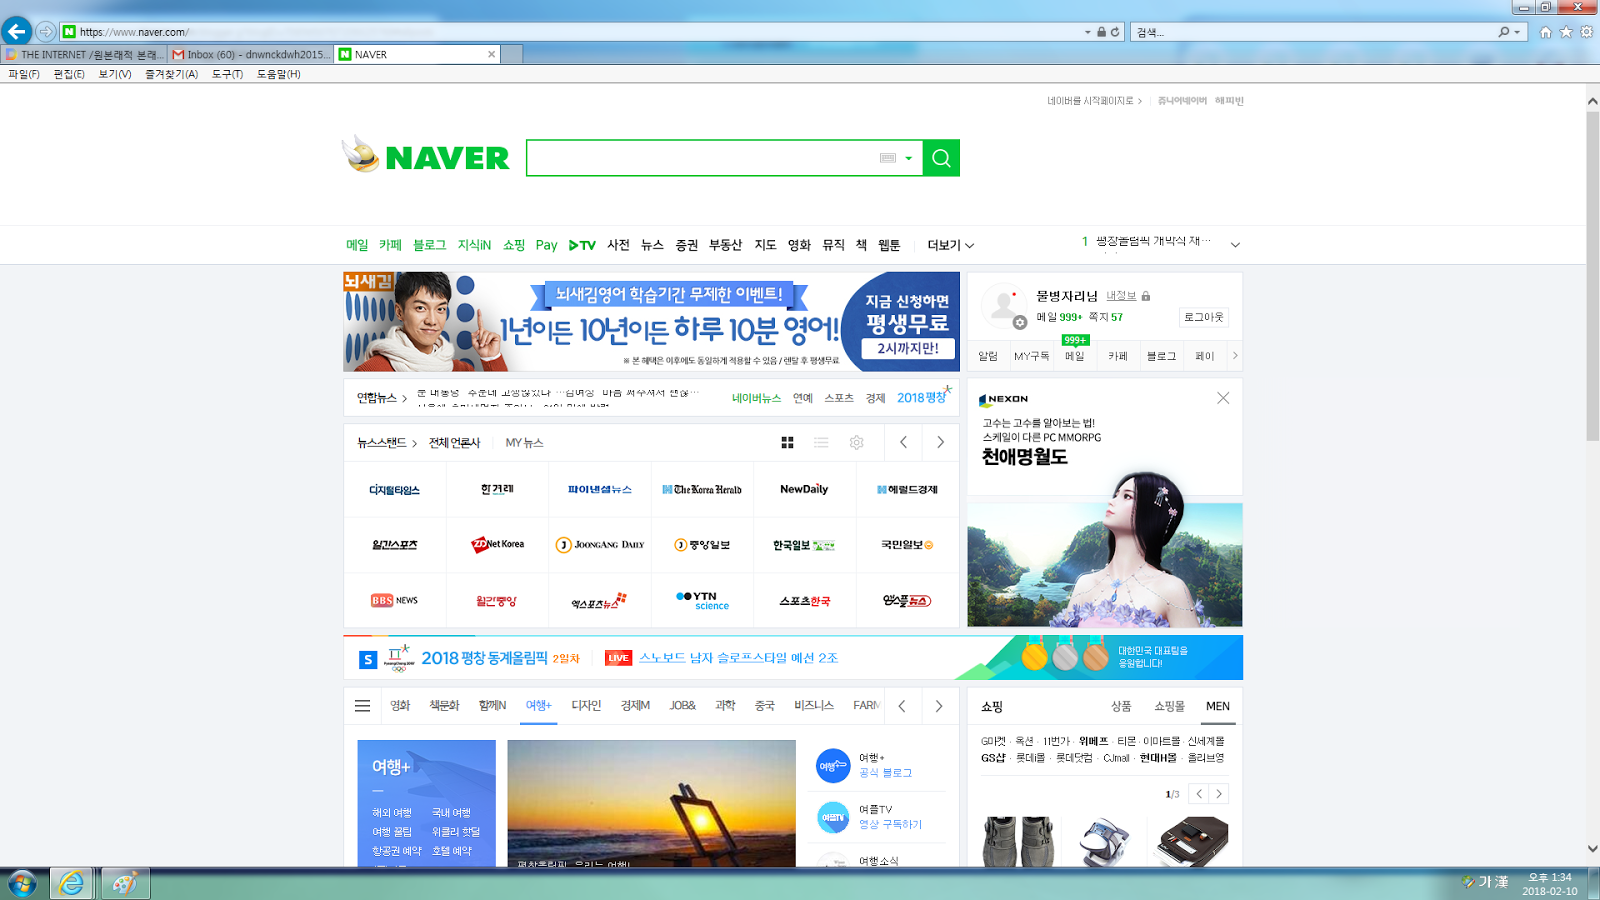
Task: Switch newsstand to list view
Action: tap(821, 442)
